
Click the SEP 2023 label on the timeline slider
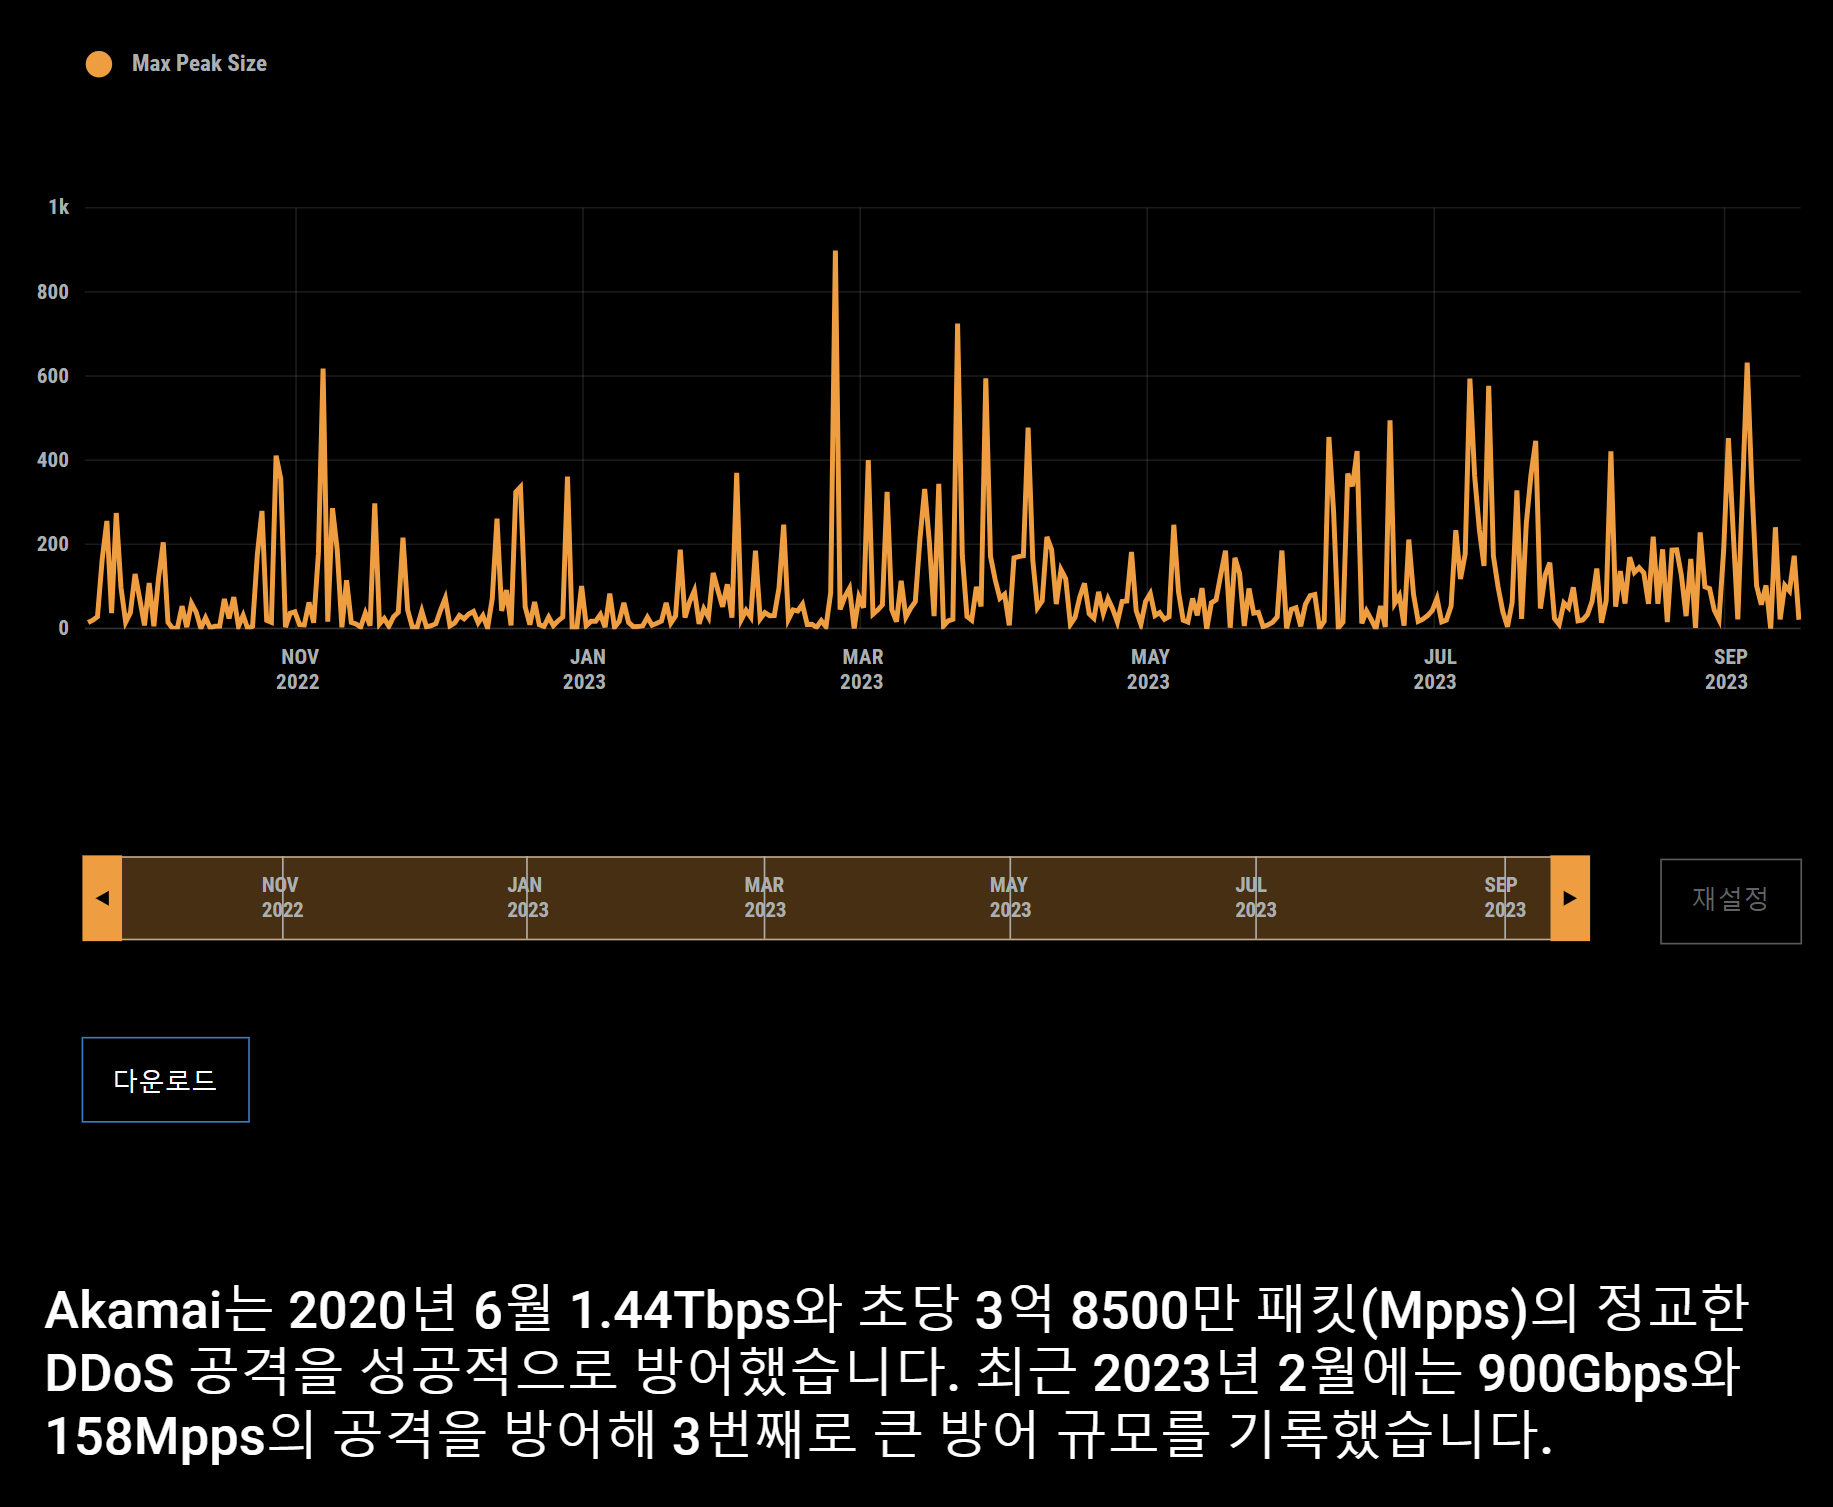pos(1503,896)
